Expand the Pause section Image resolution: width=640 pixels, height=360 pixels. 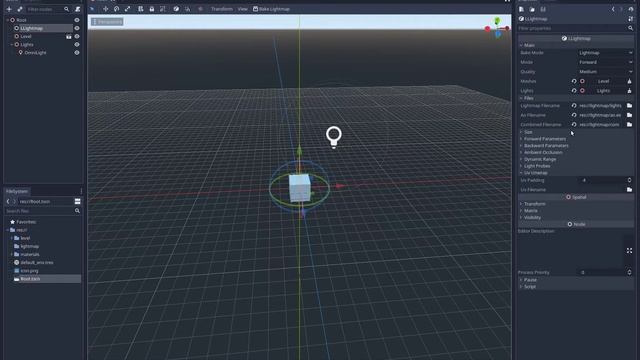tap(576, 280)
